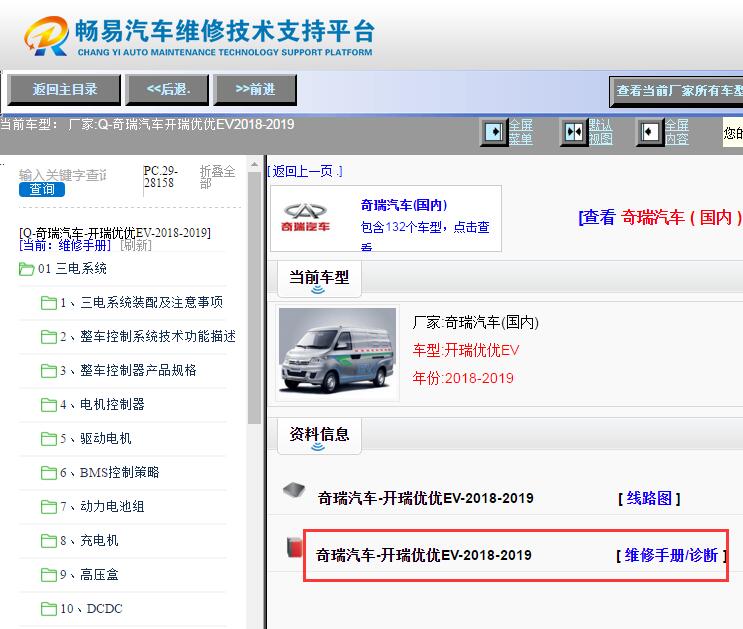Open 4、电机控制器 entry
Viewport: 743px width, 629px height.
click(x=102, y=404)
